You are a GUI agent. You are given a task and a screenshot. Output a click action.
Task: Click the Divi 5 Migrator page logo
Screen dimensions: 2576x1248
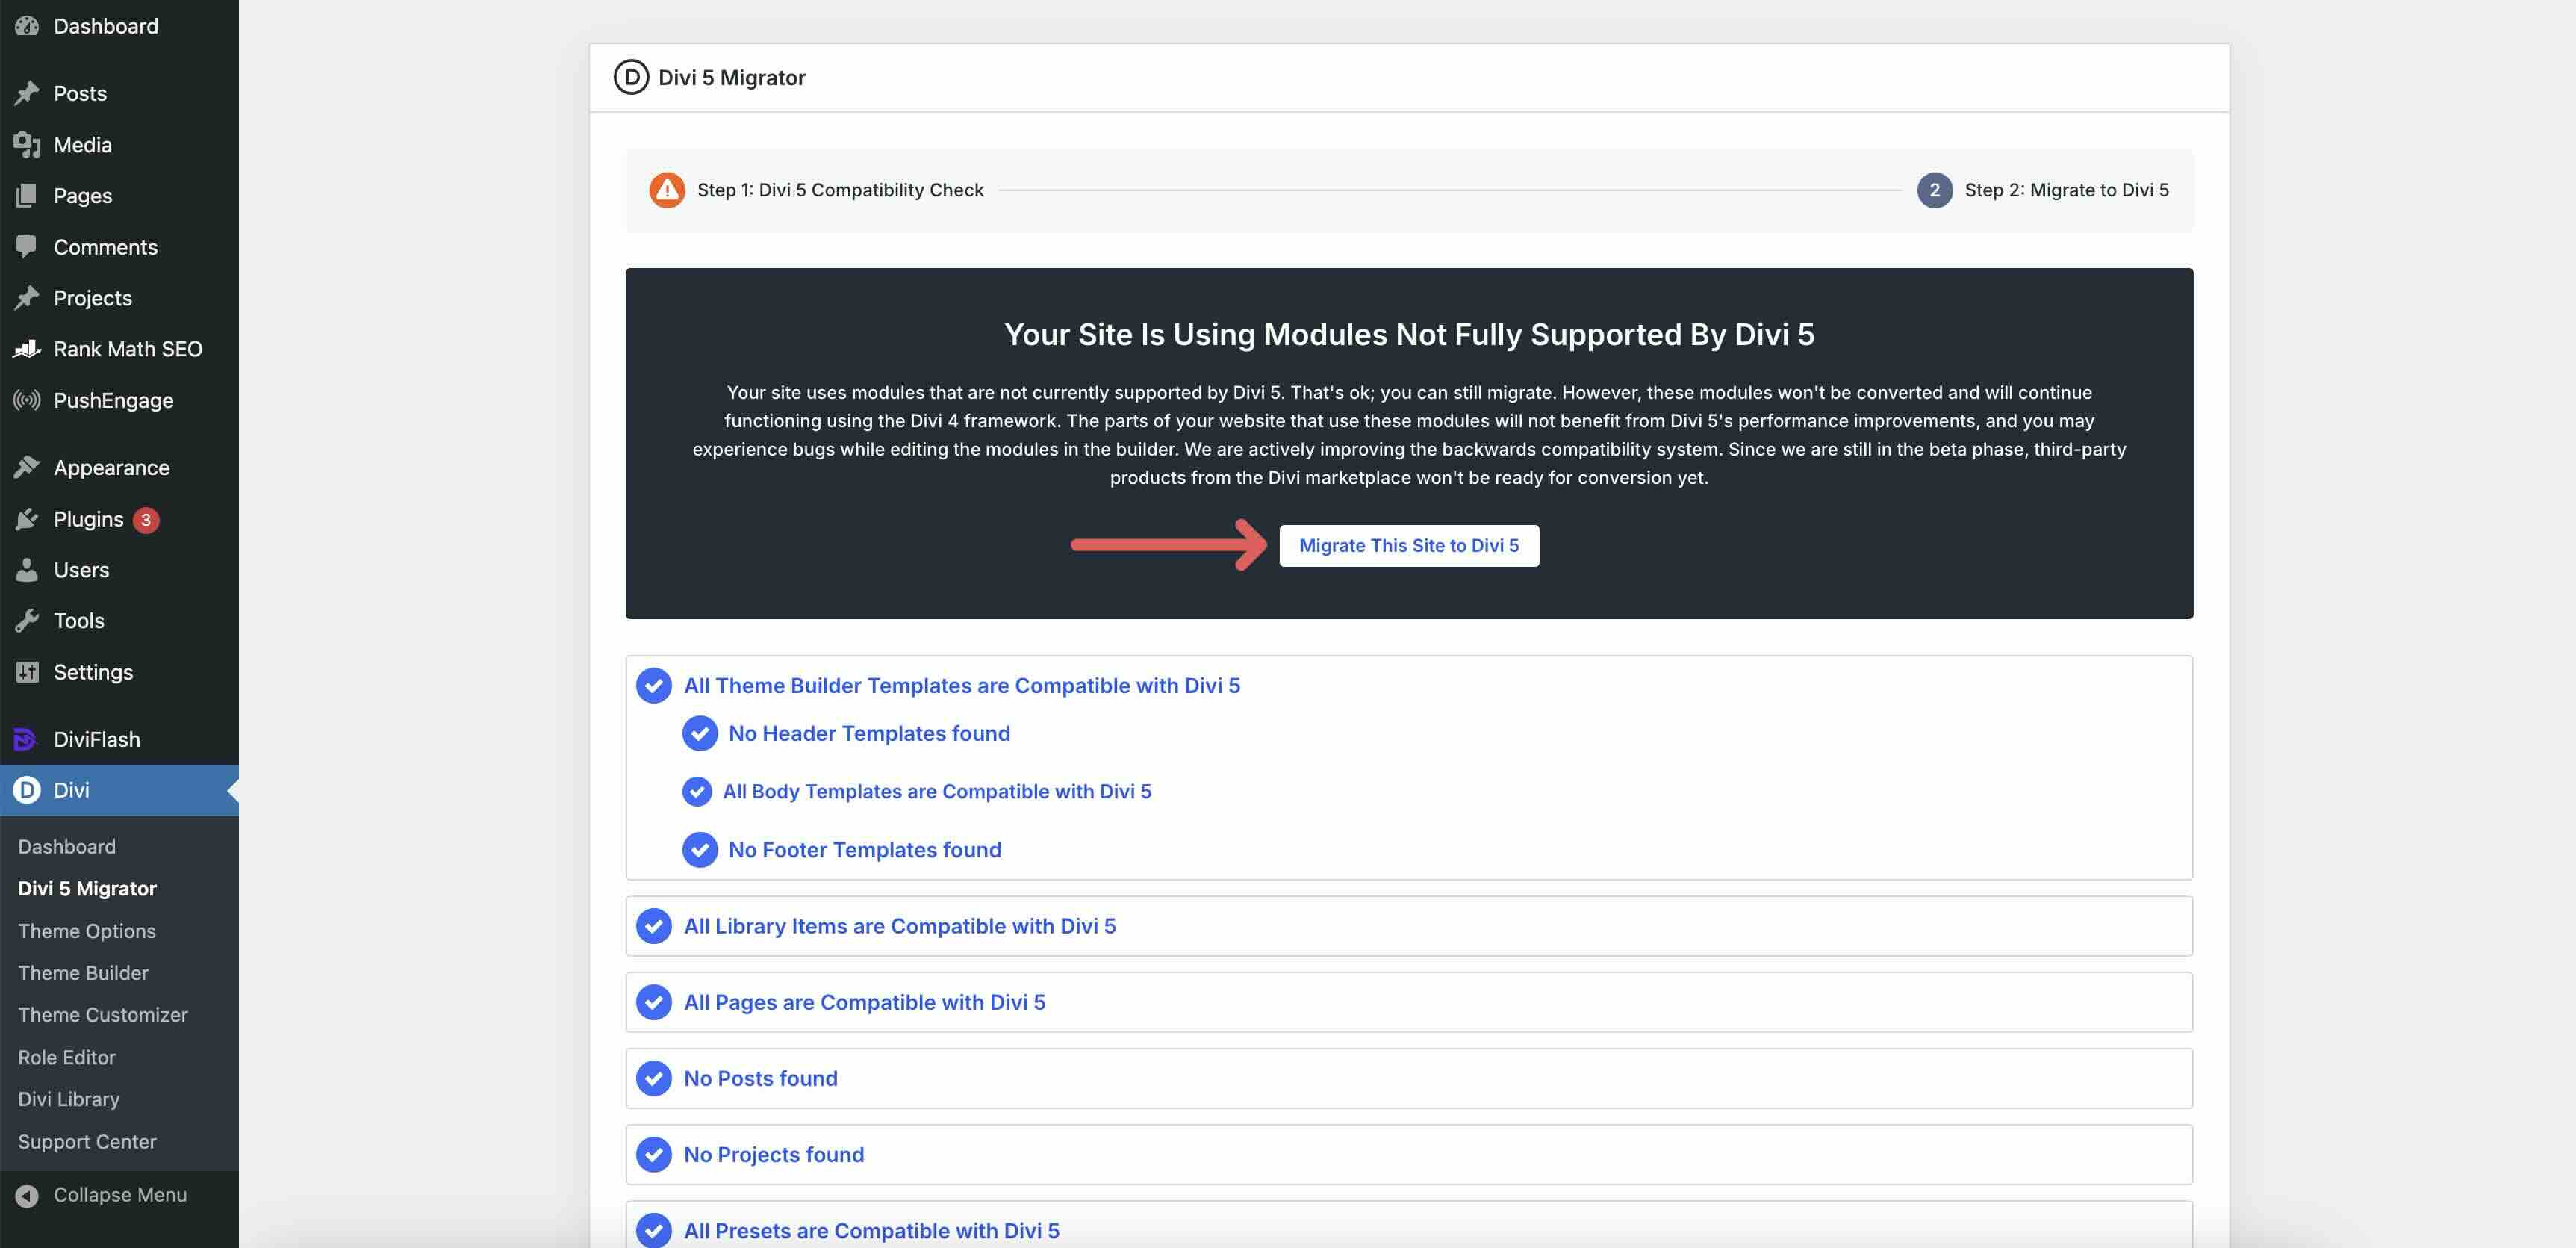[x=631, y=76]
